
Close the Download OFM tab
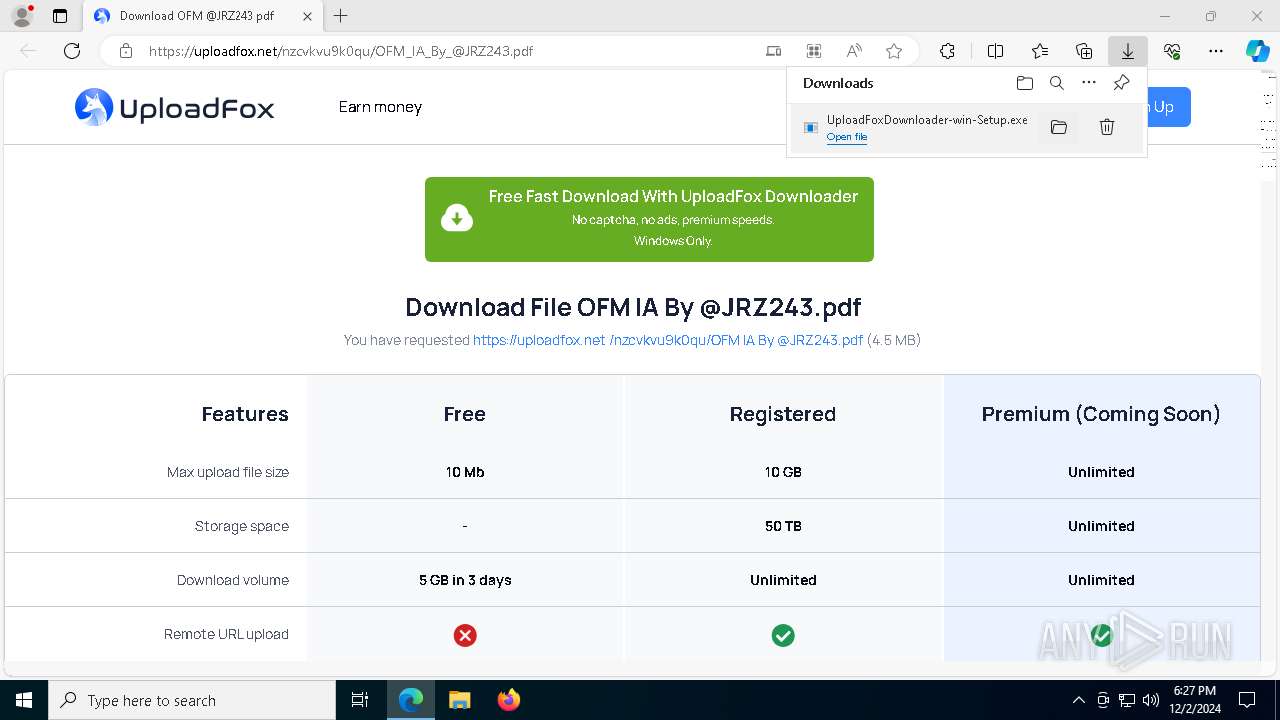(x=307, y=16)
